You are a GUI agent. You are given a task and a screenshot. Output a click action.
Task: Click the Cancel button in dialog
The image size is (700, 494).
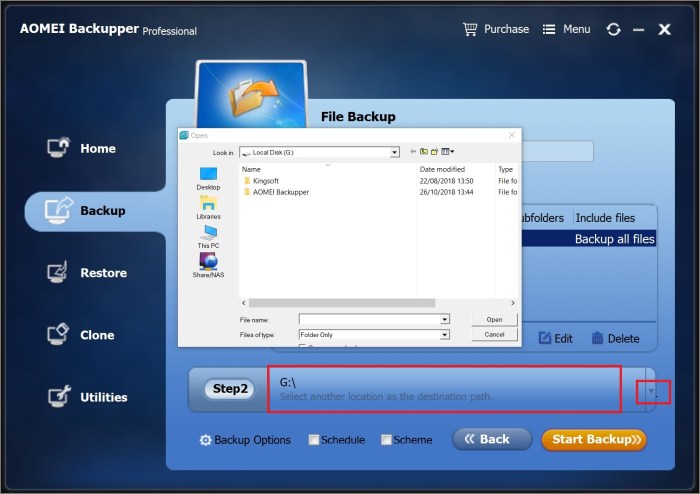494,334
